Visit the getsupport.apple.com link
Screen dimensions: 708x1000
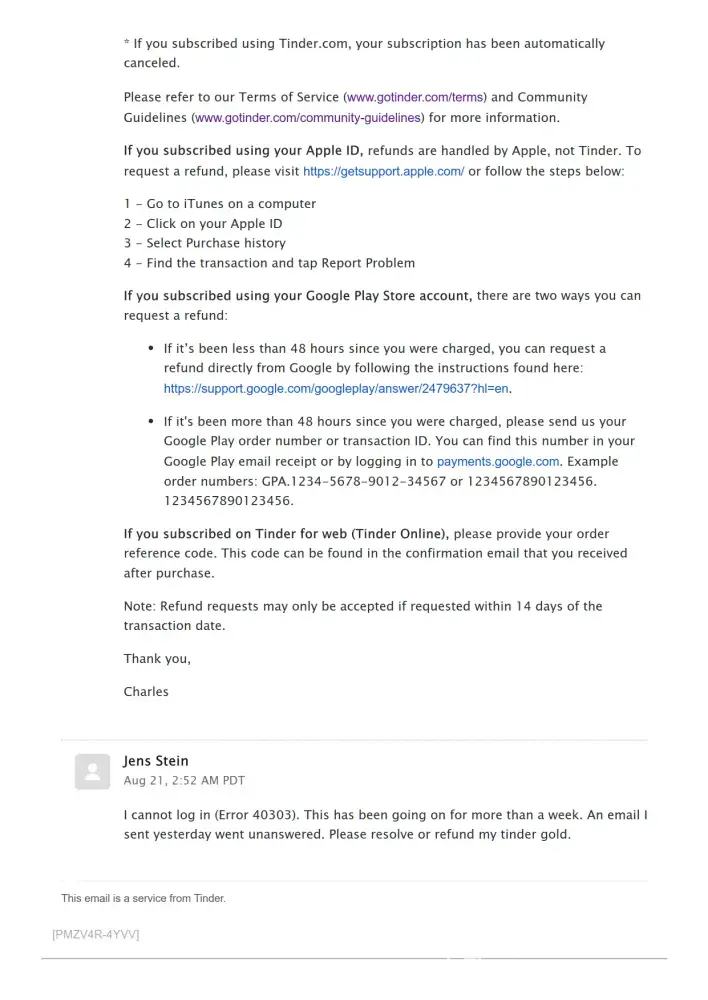pos(383,171)
